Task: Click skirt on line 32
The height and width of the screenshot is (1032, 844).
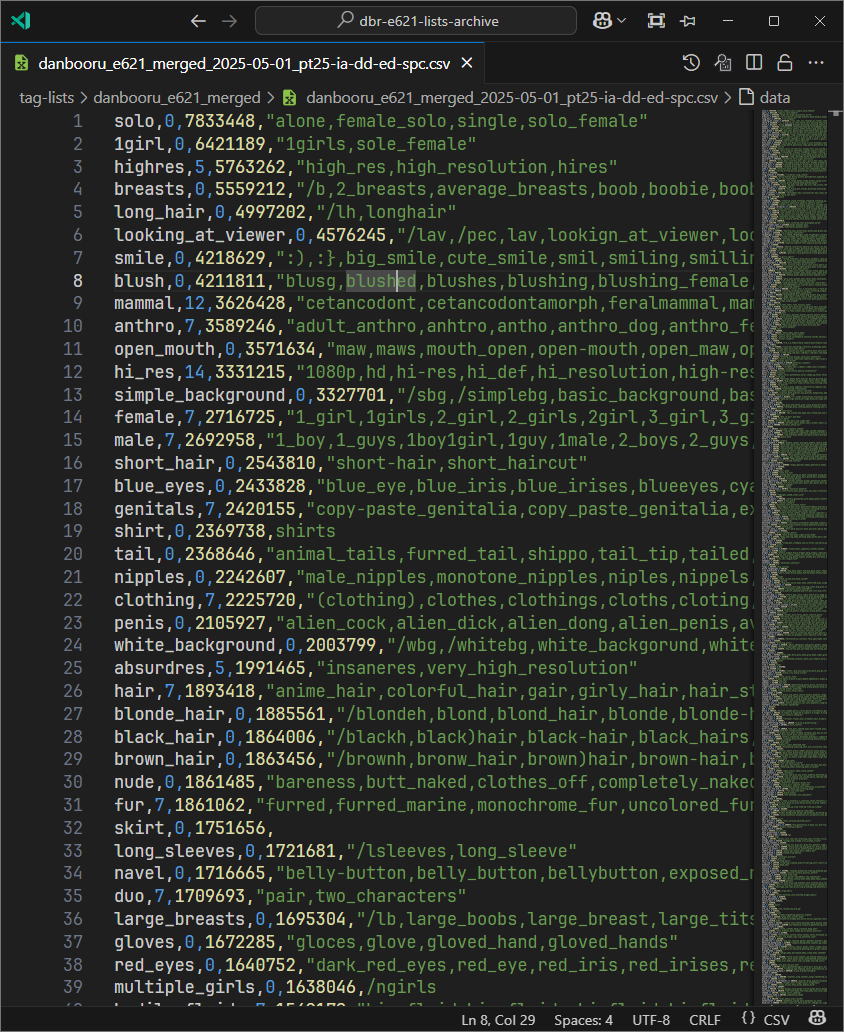Action: coord(140,828)
